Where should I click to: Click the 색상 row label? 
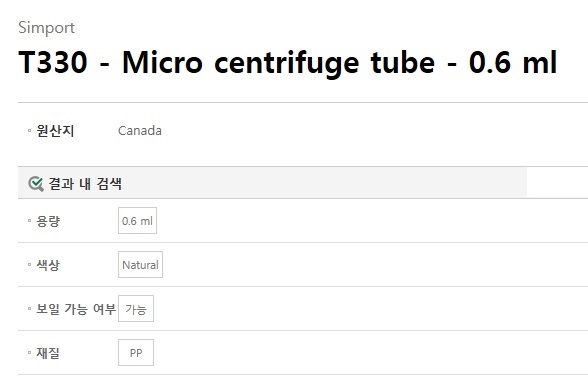click(48, 265)
